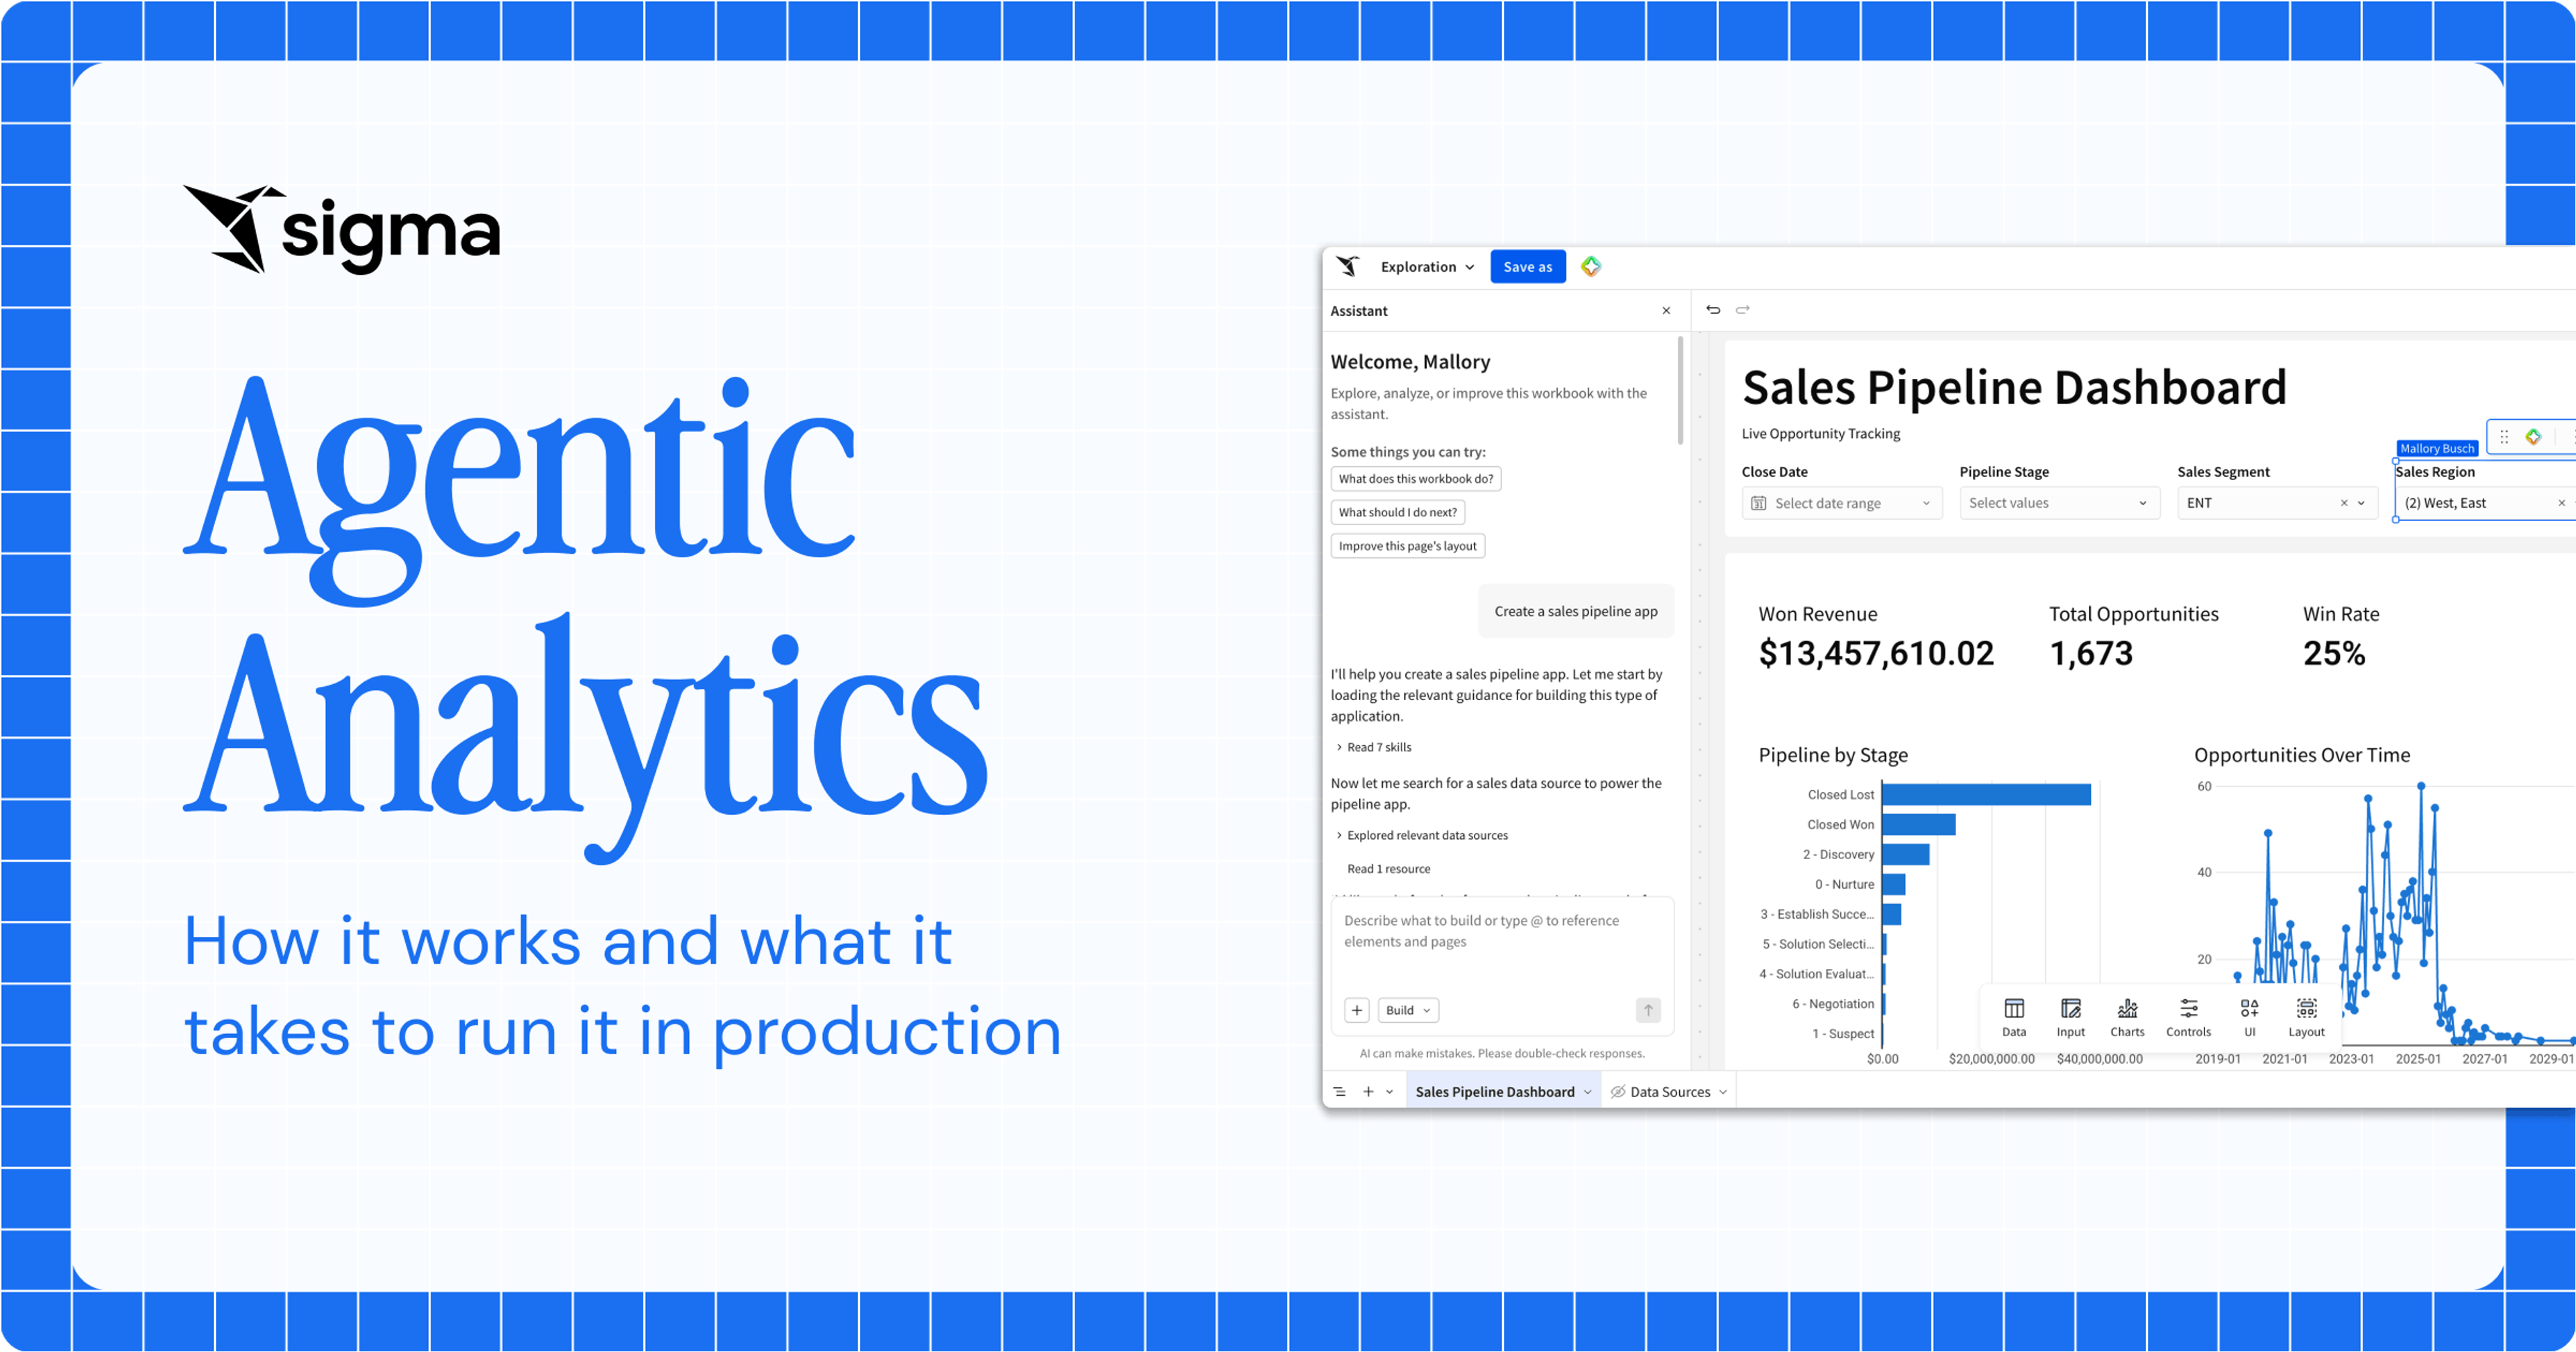Click the Sales Pipeline Dashboard title
This screenshot has height=1352, width=2576.
[x=2014, y=388]
